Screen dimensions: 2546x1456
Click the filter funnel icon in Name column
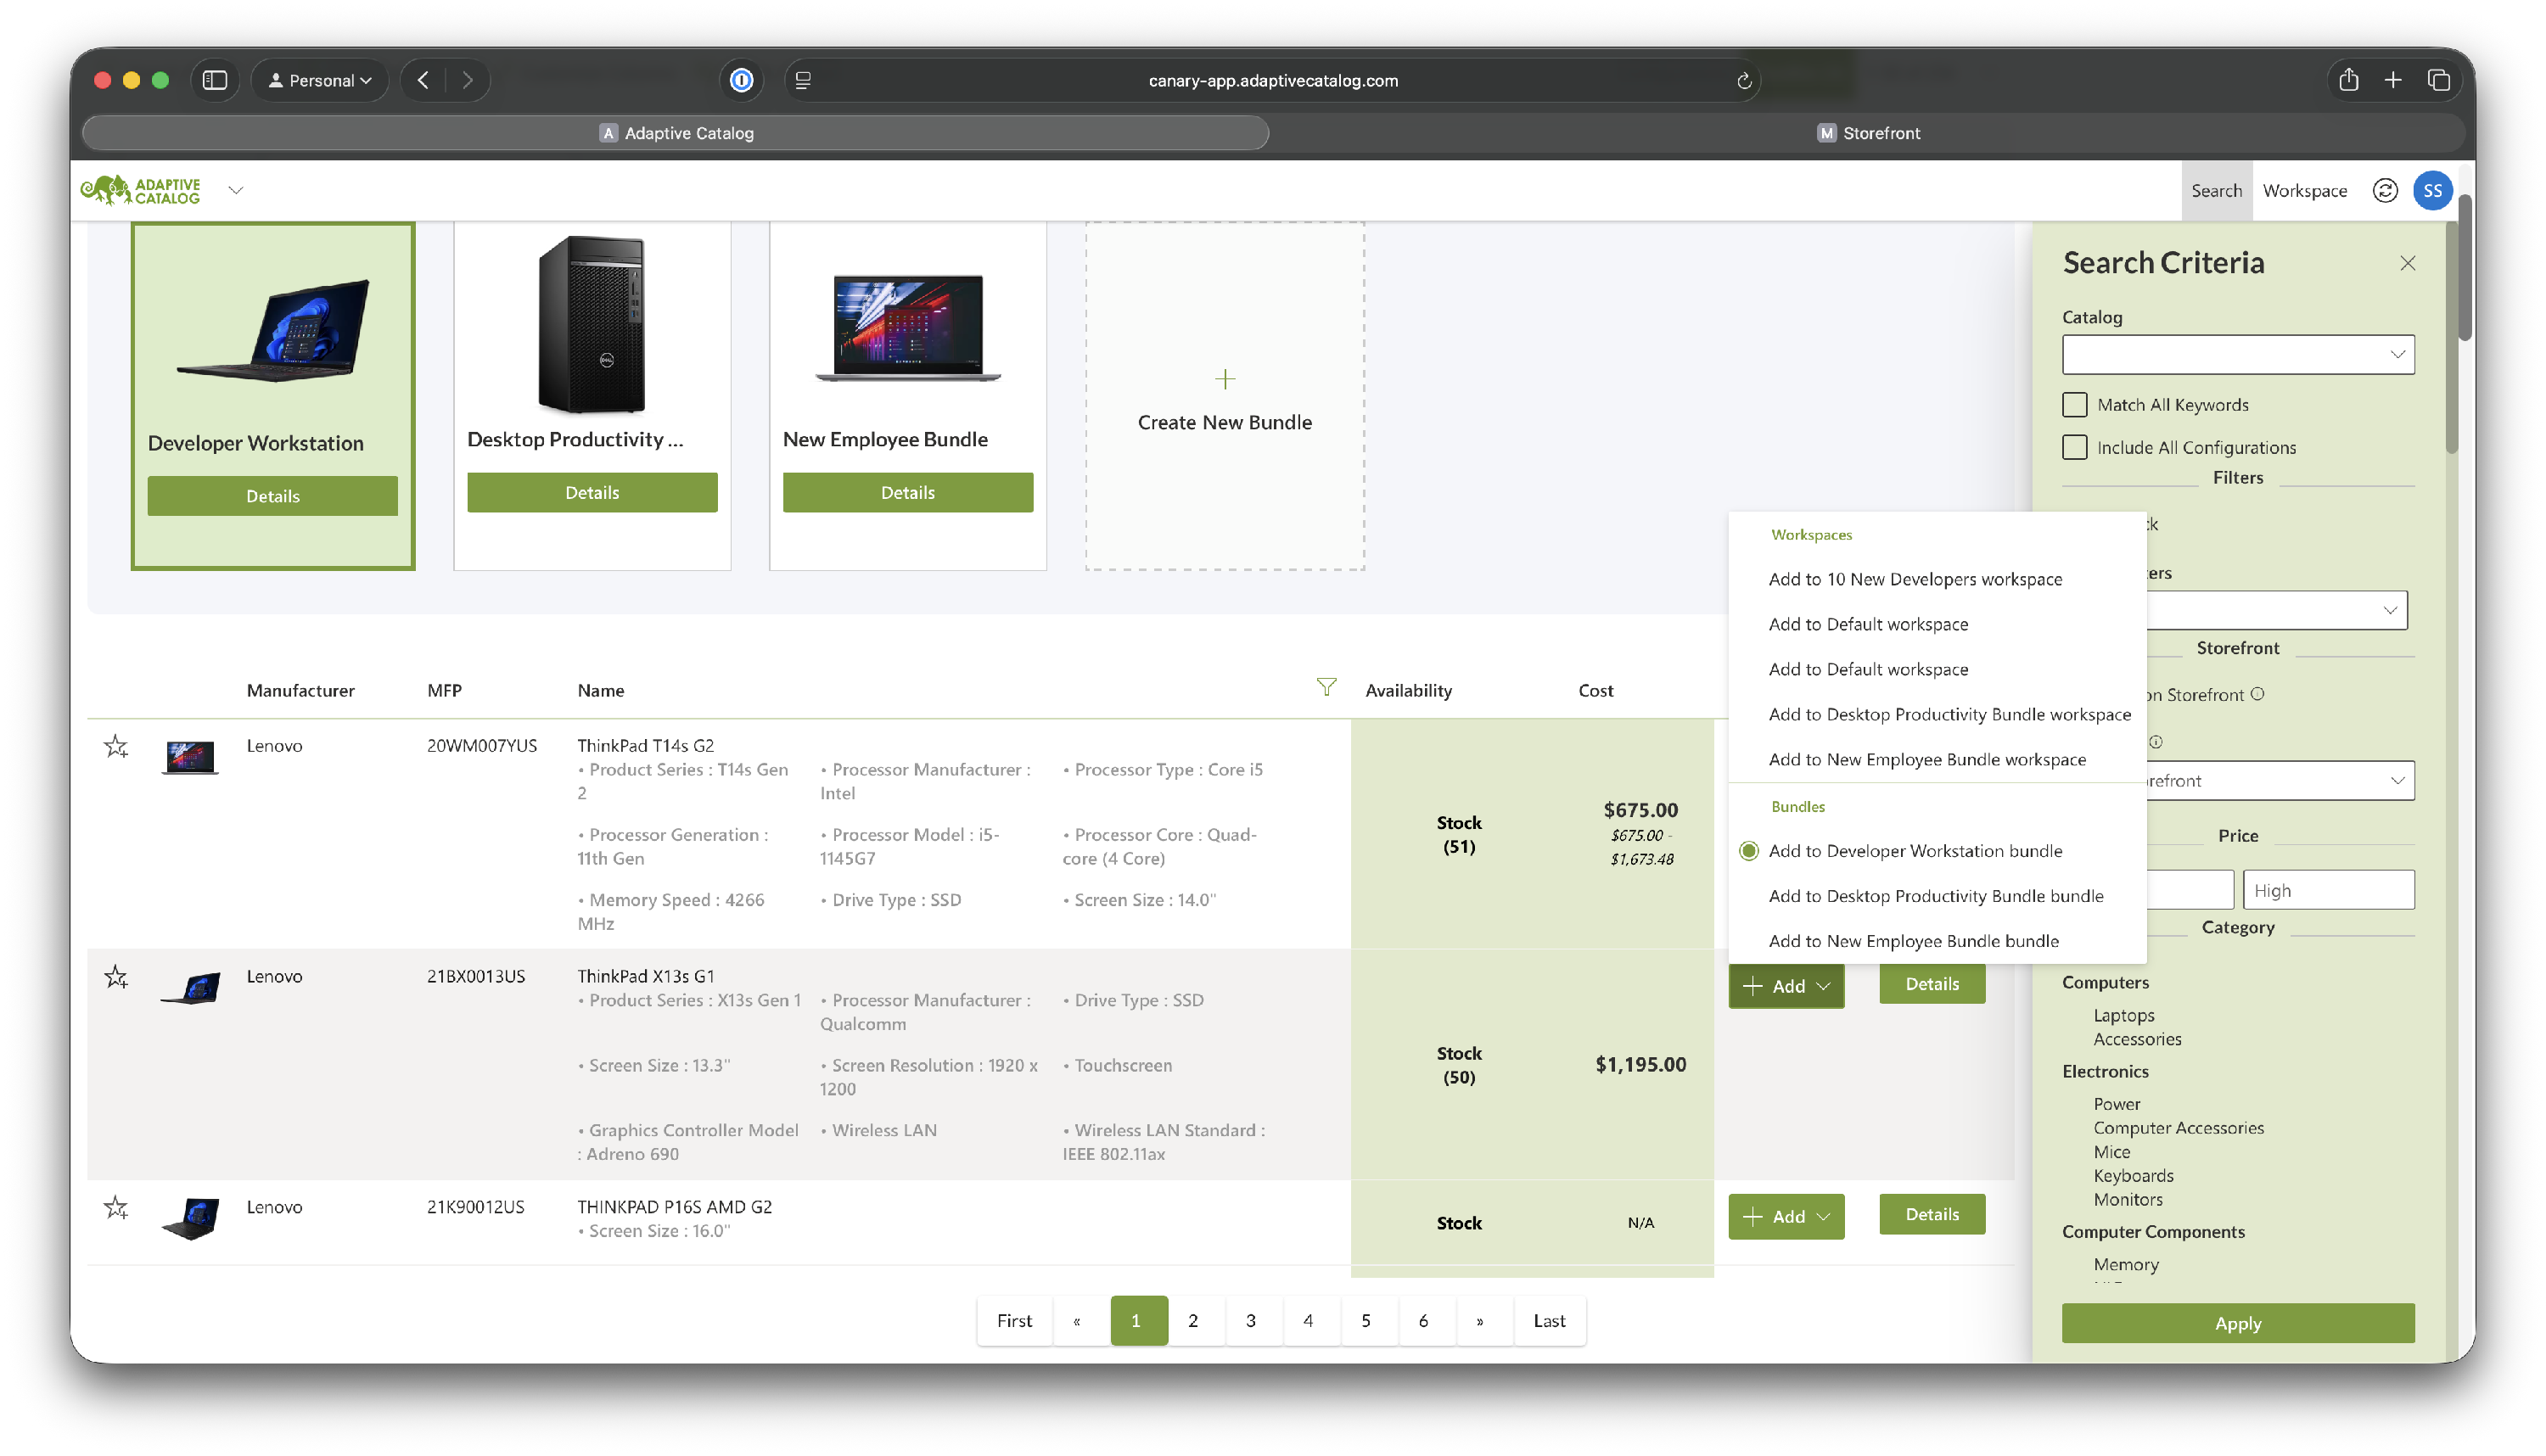1326,687
